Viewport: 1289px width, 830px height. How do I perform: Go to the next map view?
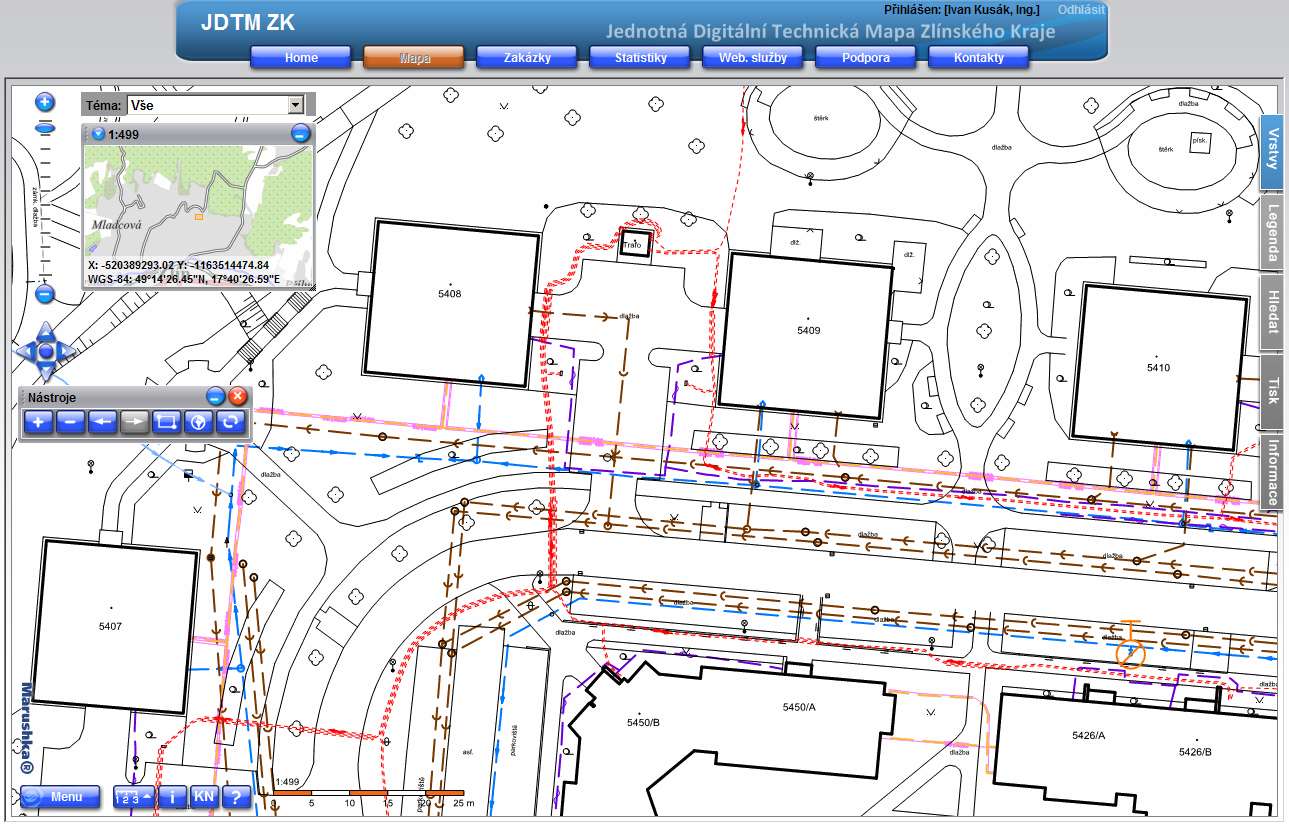click(x=134, y=422)
